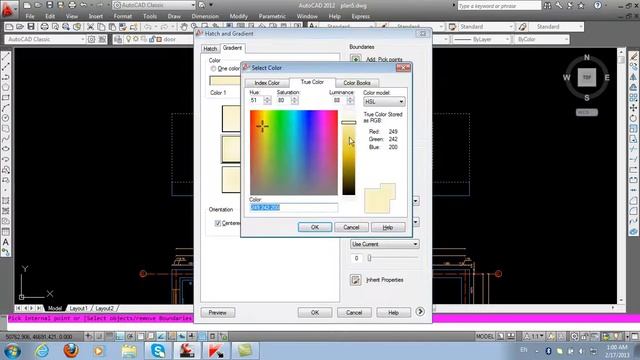Click the New drawing icon in standard toolbar

[10, 27]
